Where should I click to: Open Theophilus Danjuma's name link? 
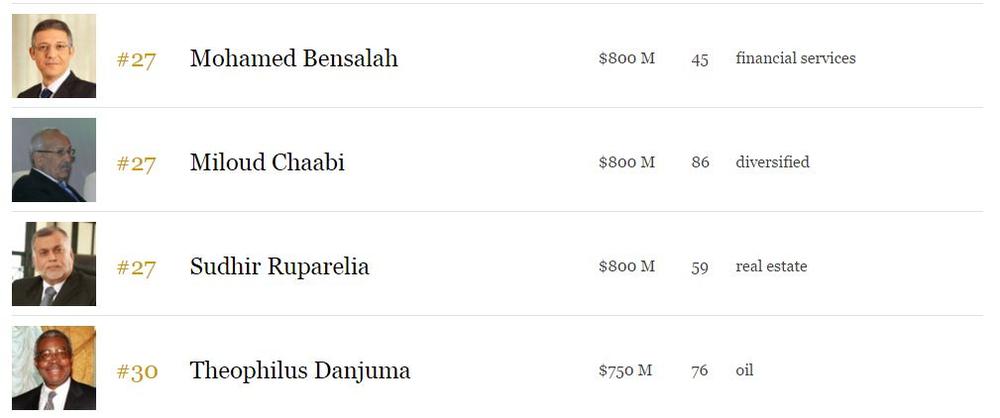point(300,370)
